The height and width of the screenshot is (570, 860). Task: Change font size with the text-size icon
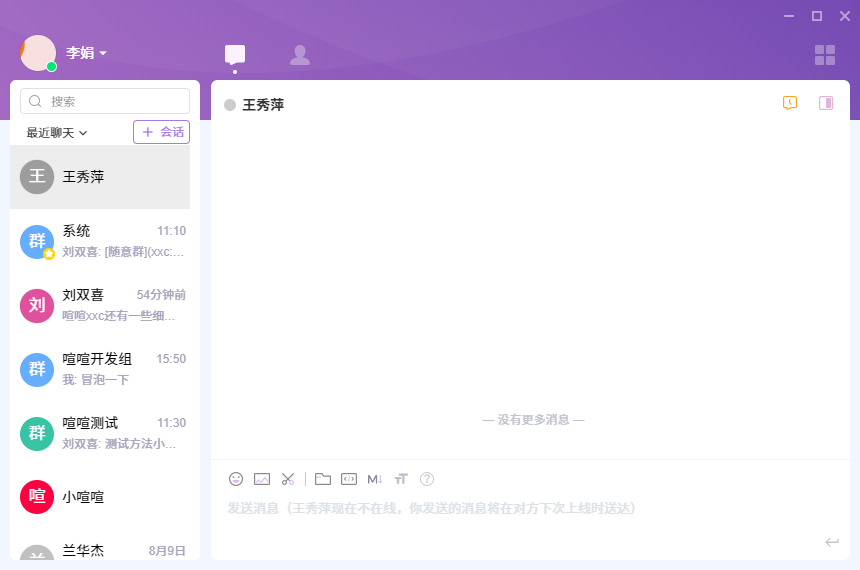pyautogui.click(x=401, y=479)
